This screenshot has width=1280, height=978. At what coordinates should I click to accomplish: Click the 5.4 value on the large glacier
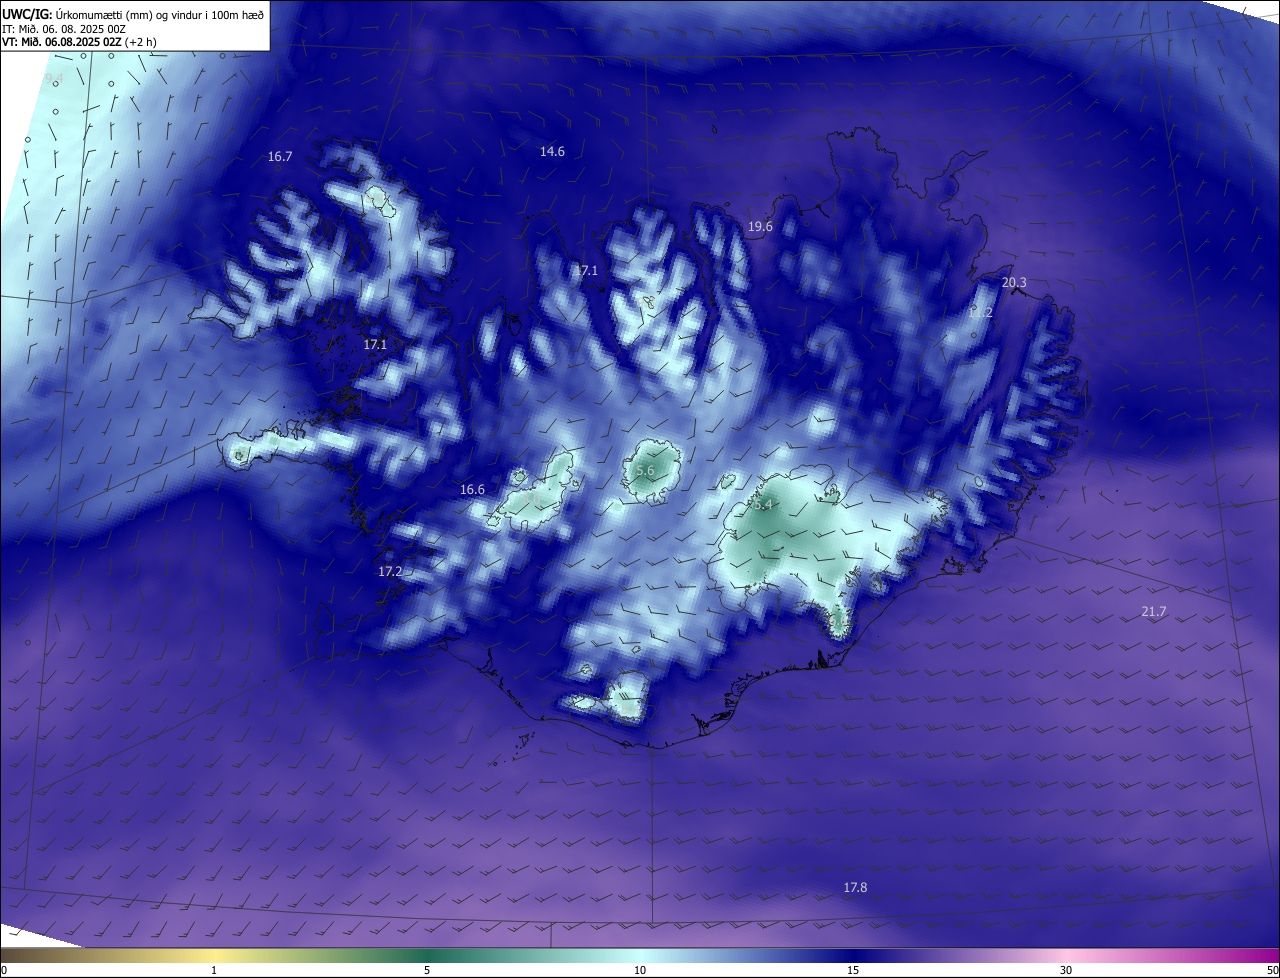(x=763, y=505)
